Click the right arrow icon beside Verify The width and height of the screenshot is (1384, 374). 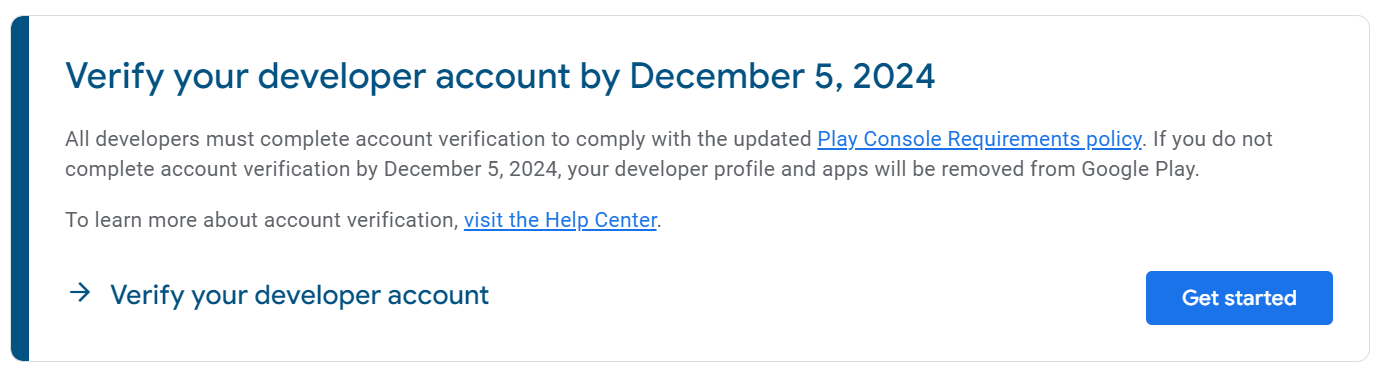click(80, 293)
